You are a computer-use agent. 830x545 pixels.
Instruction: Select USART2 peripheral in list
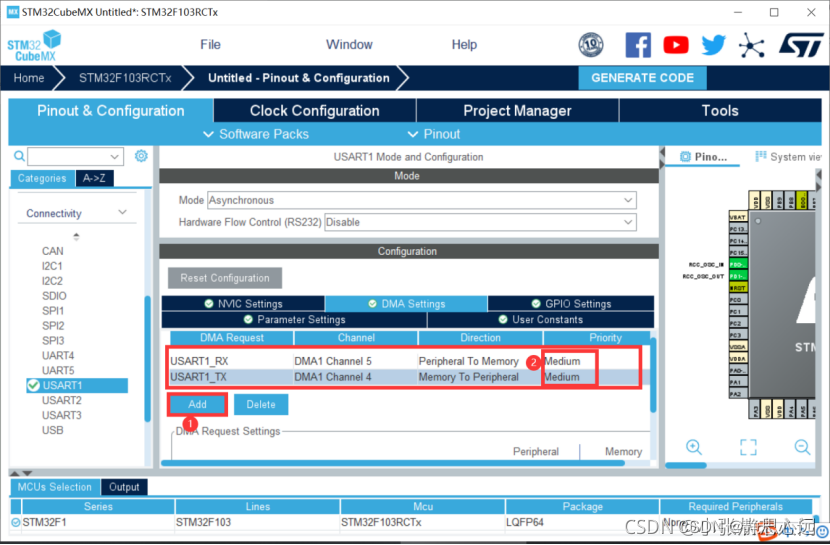pos(61,400)
